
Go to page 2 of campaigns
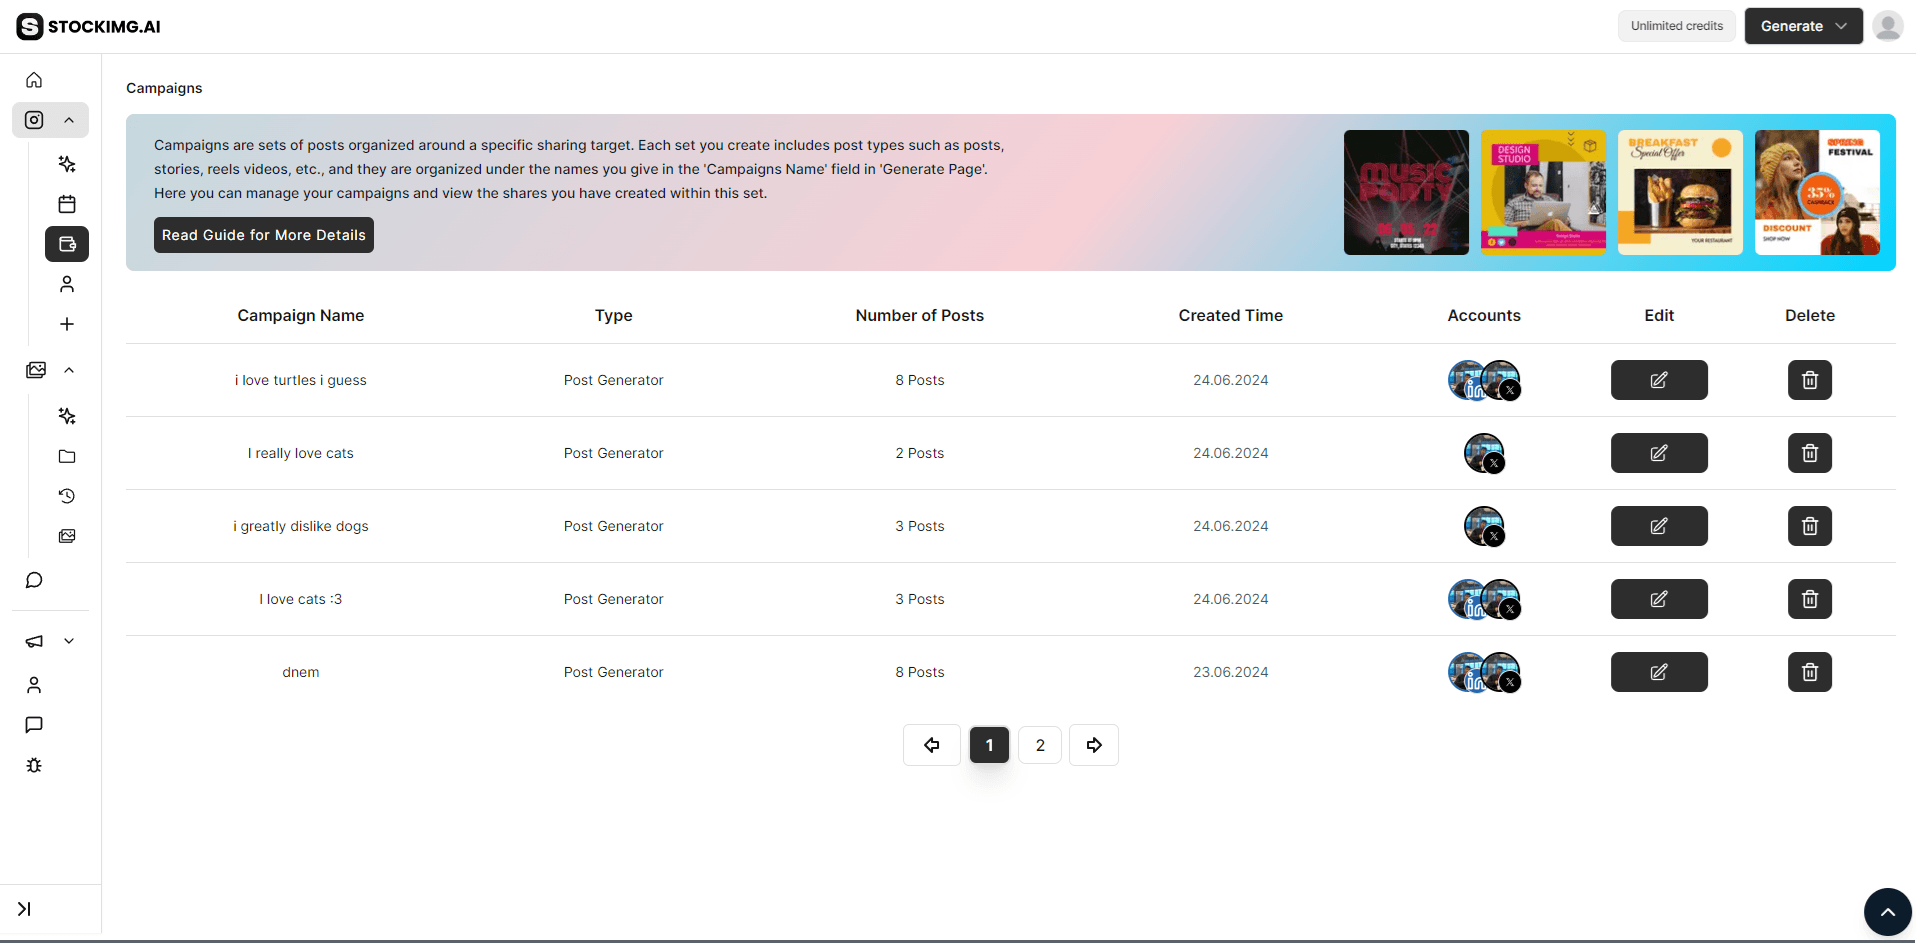point(1040,745)
